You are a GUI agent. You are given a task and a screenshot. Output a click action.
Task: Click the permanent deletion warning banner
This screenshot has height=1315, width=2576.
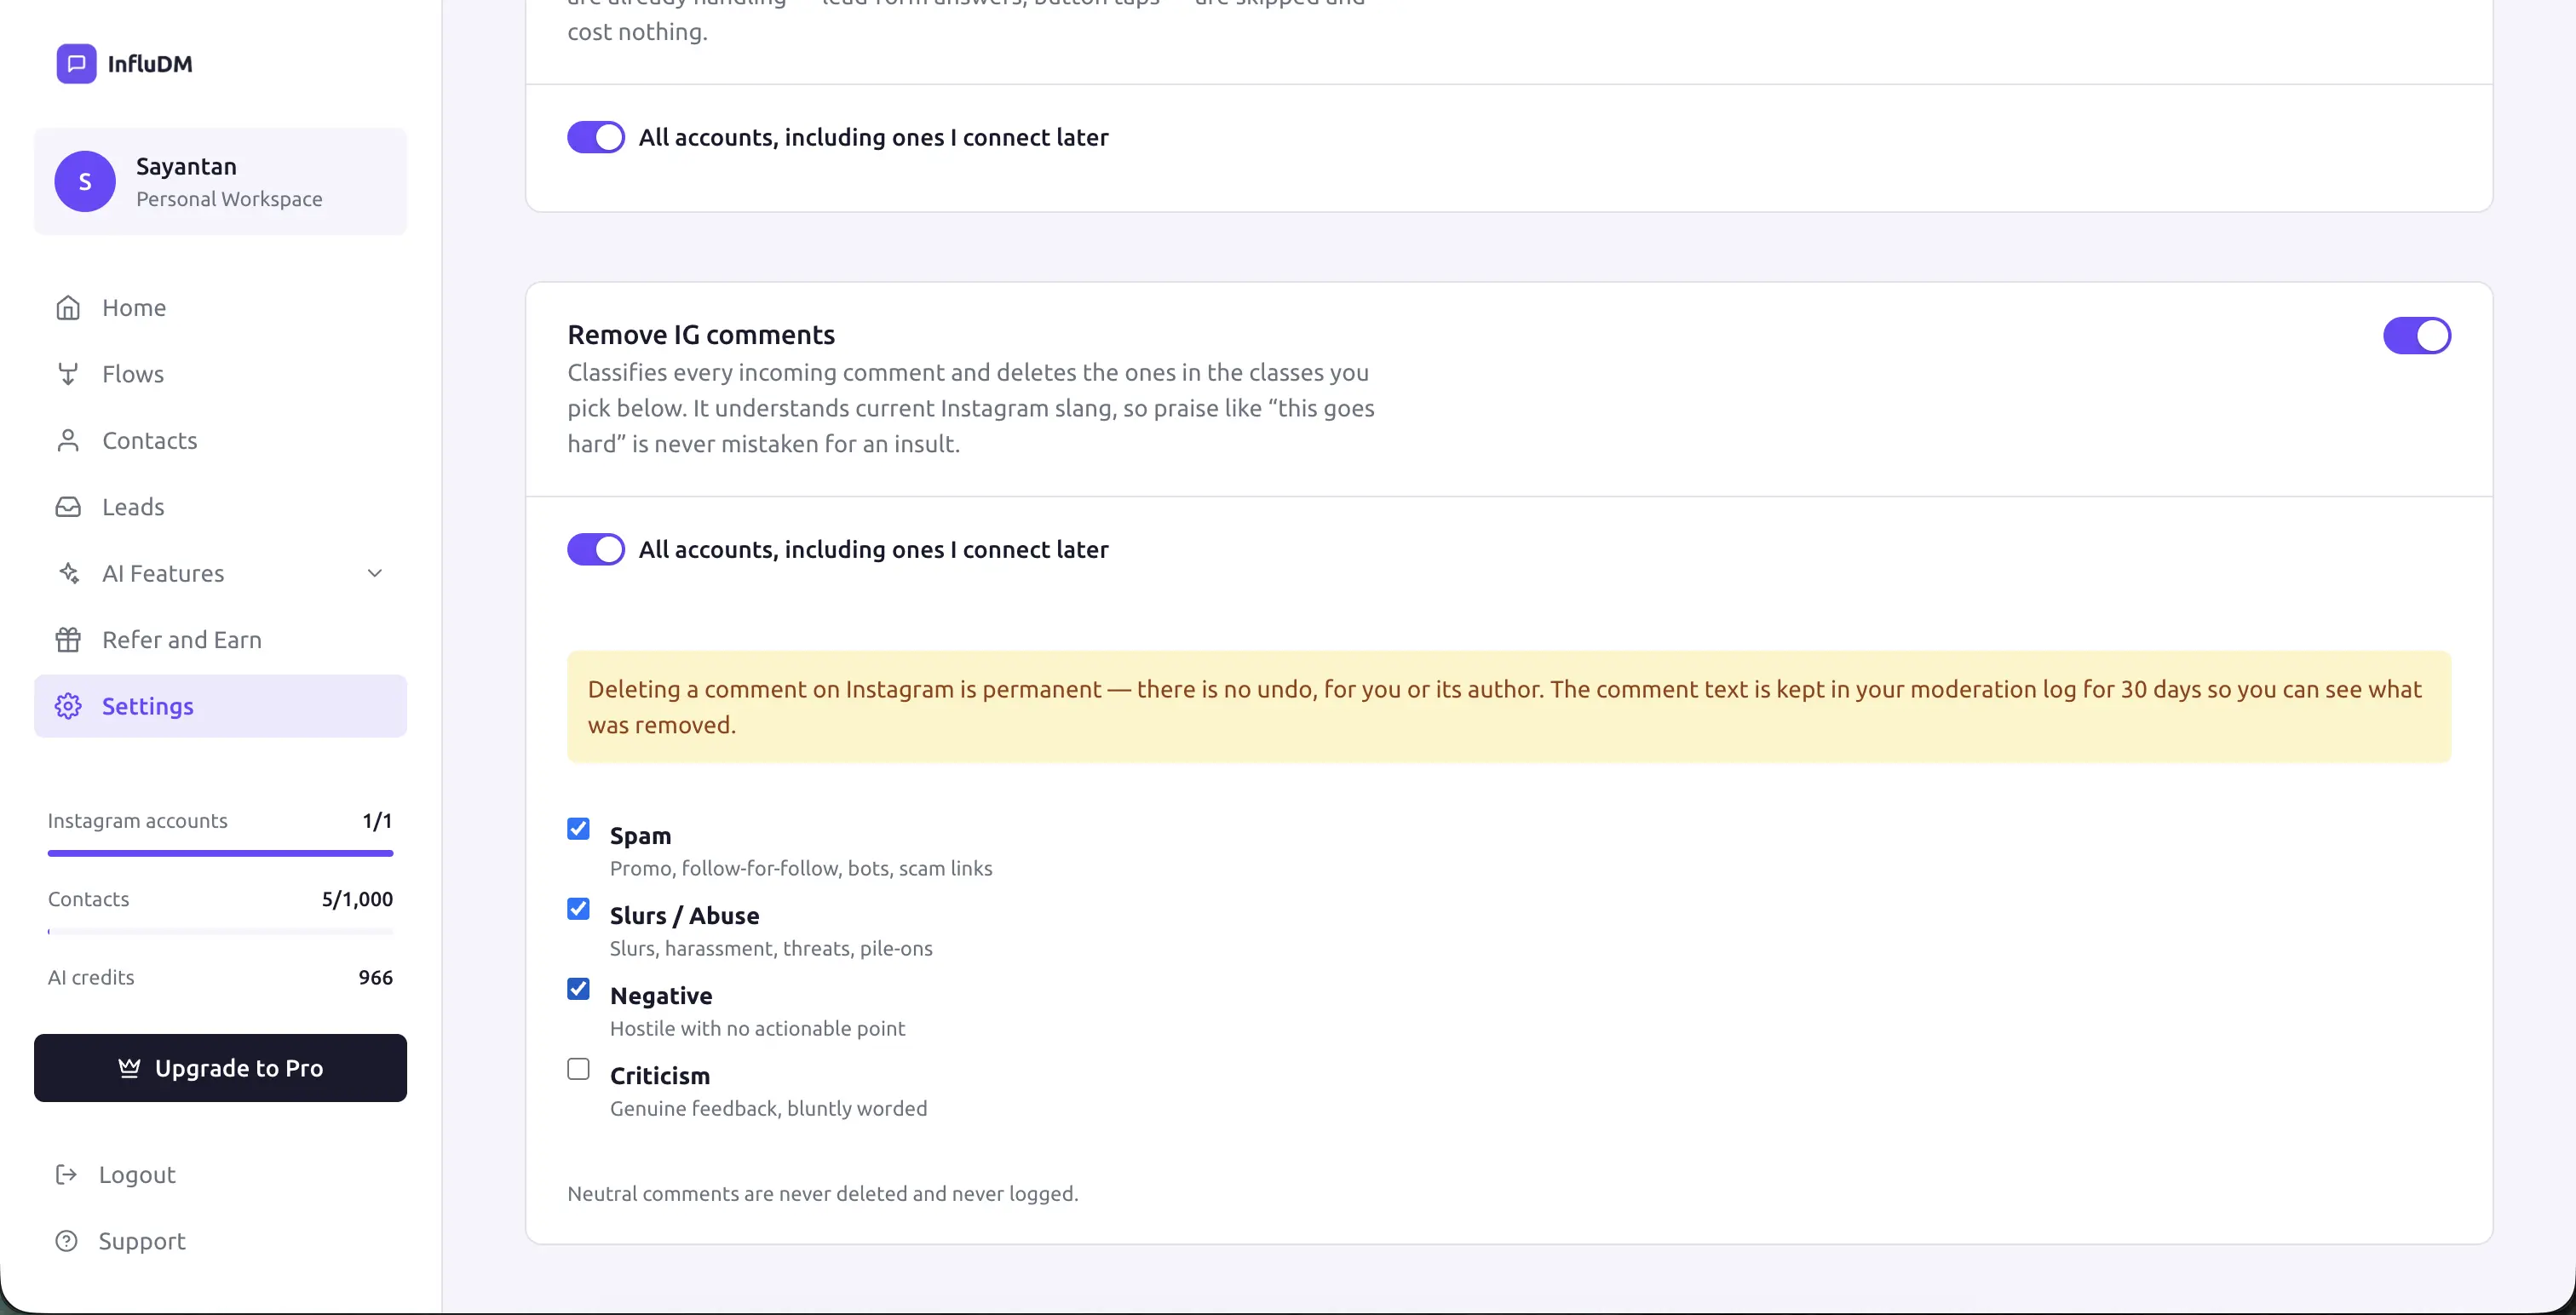point(1509,707)
